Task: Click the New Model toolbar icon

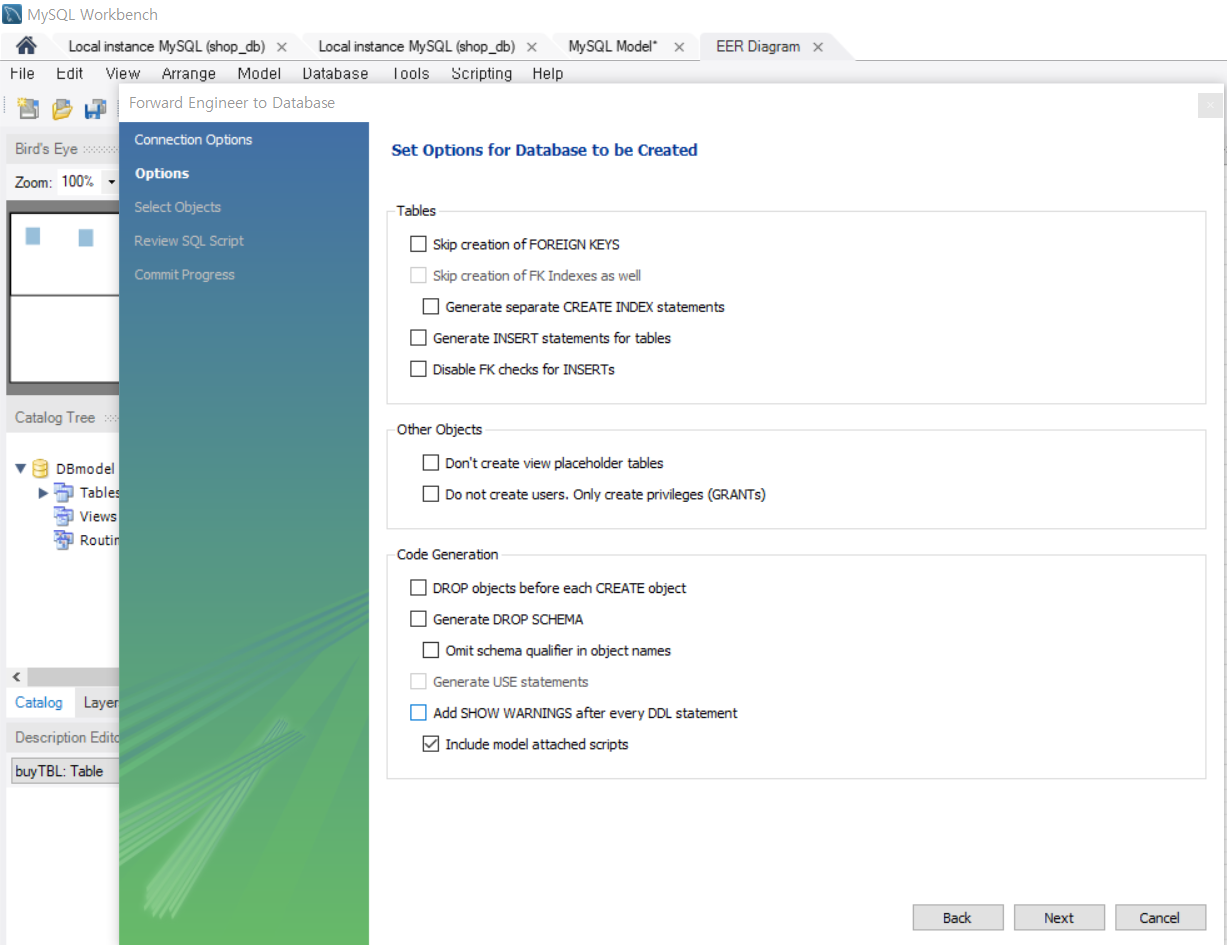Action: 28,108
